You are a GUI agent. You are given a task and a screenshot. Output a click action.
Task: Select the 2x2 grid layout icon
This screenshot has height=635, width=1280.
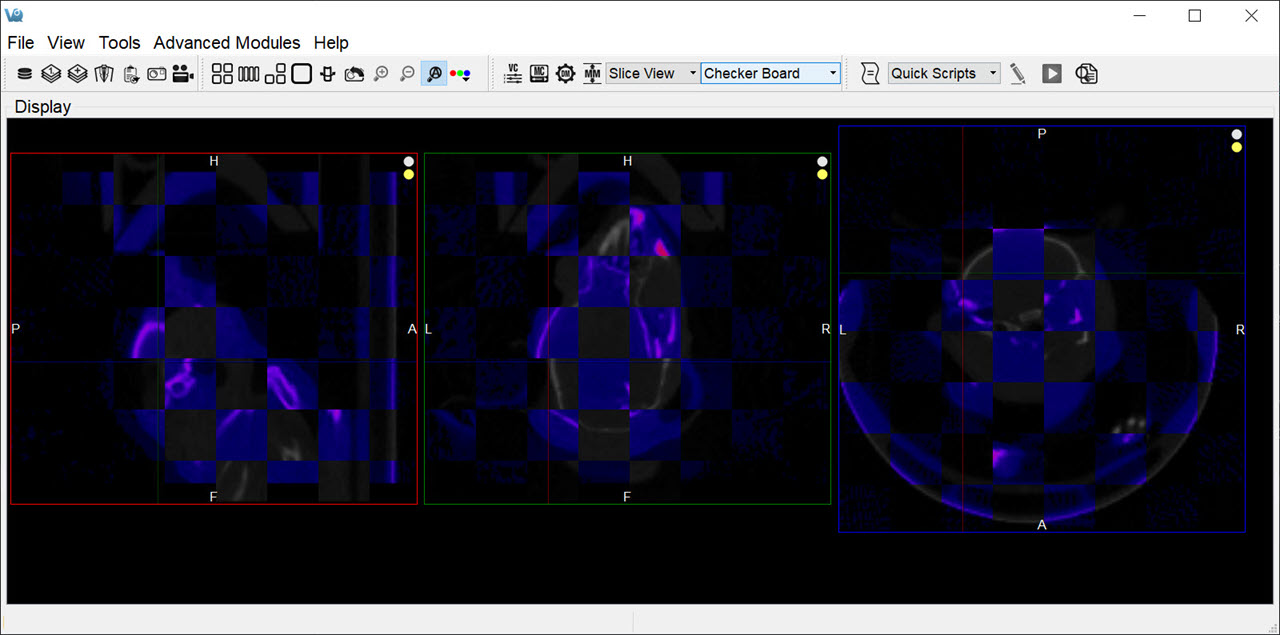(x=222, y=74)
